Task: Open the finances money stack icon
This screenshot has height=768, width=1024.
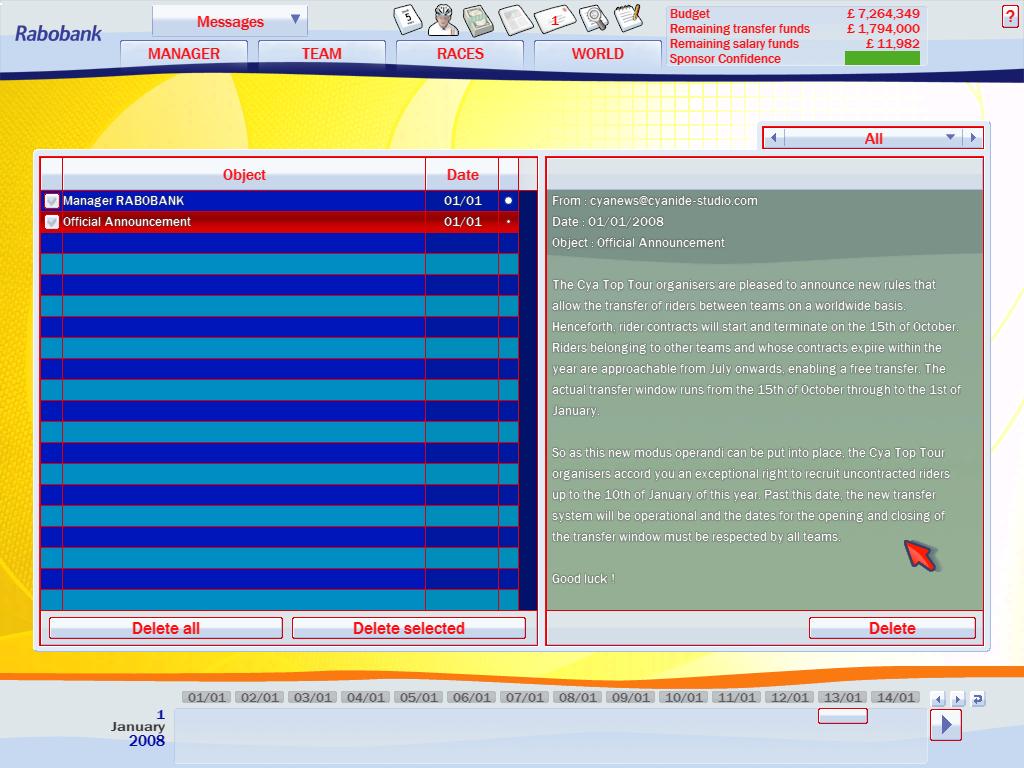Action: point(479,18)
